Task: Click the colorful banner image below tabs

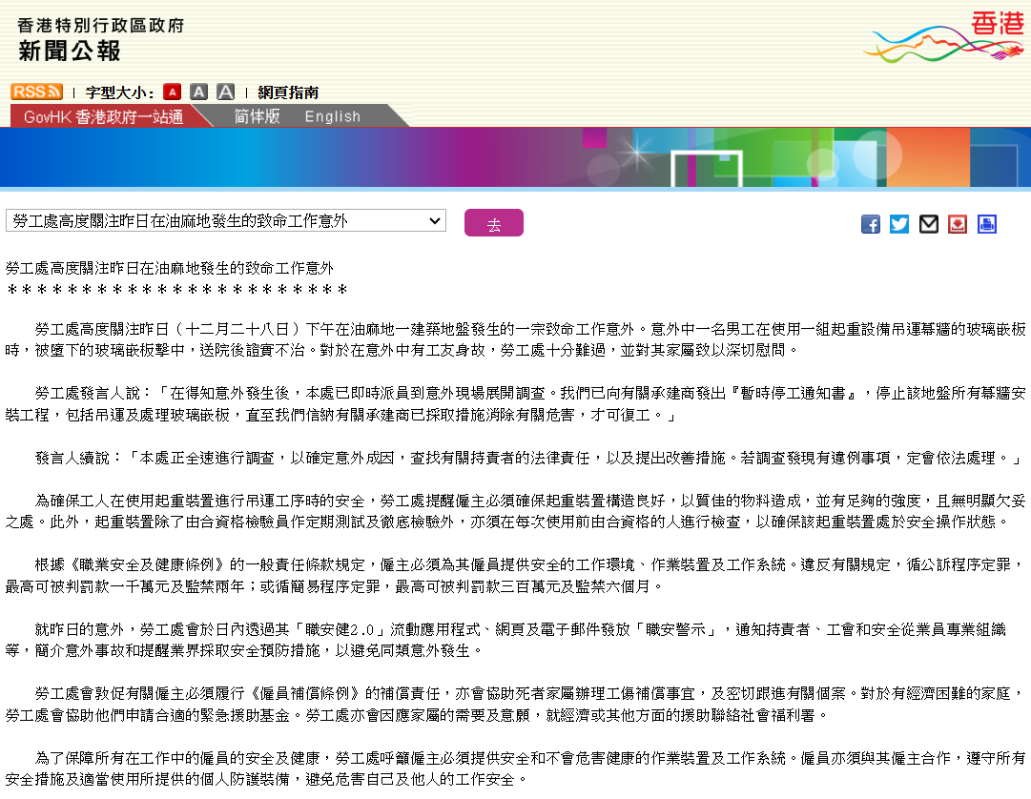Action: pyautogui.click(x=515, y=158)
